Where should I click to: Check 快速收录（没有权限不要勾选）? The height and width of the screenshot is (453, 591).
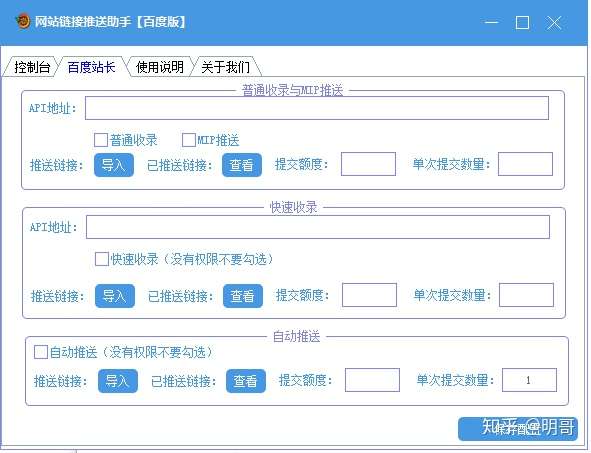pyautogui.click(x=102, y=259)
